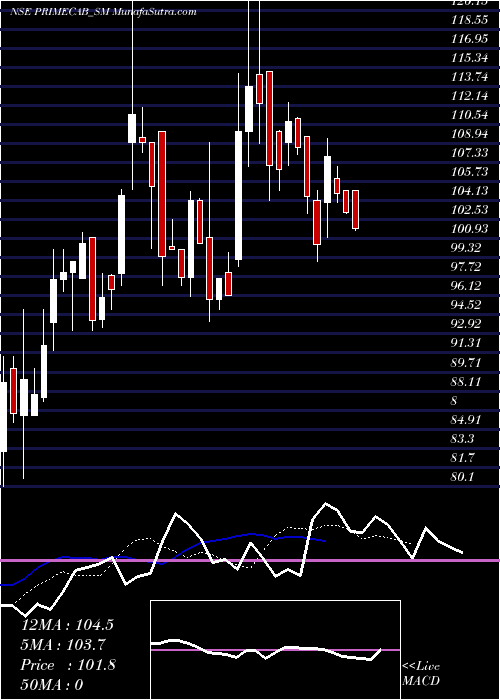
Task: Click the 94.52 price axis label
Action: coord(466,305)
